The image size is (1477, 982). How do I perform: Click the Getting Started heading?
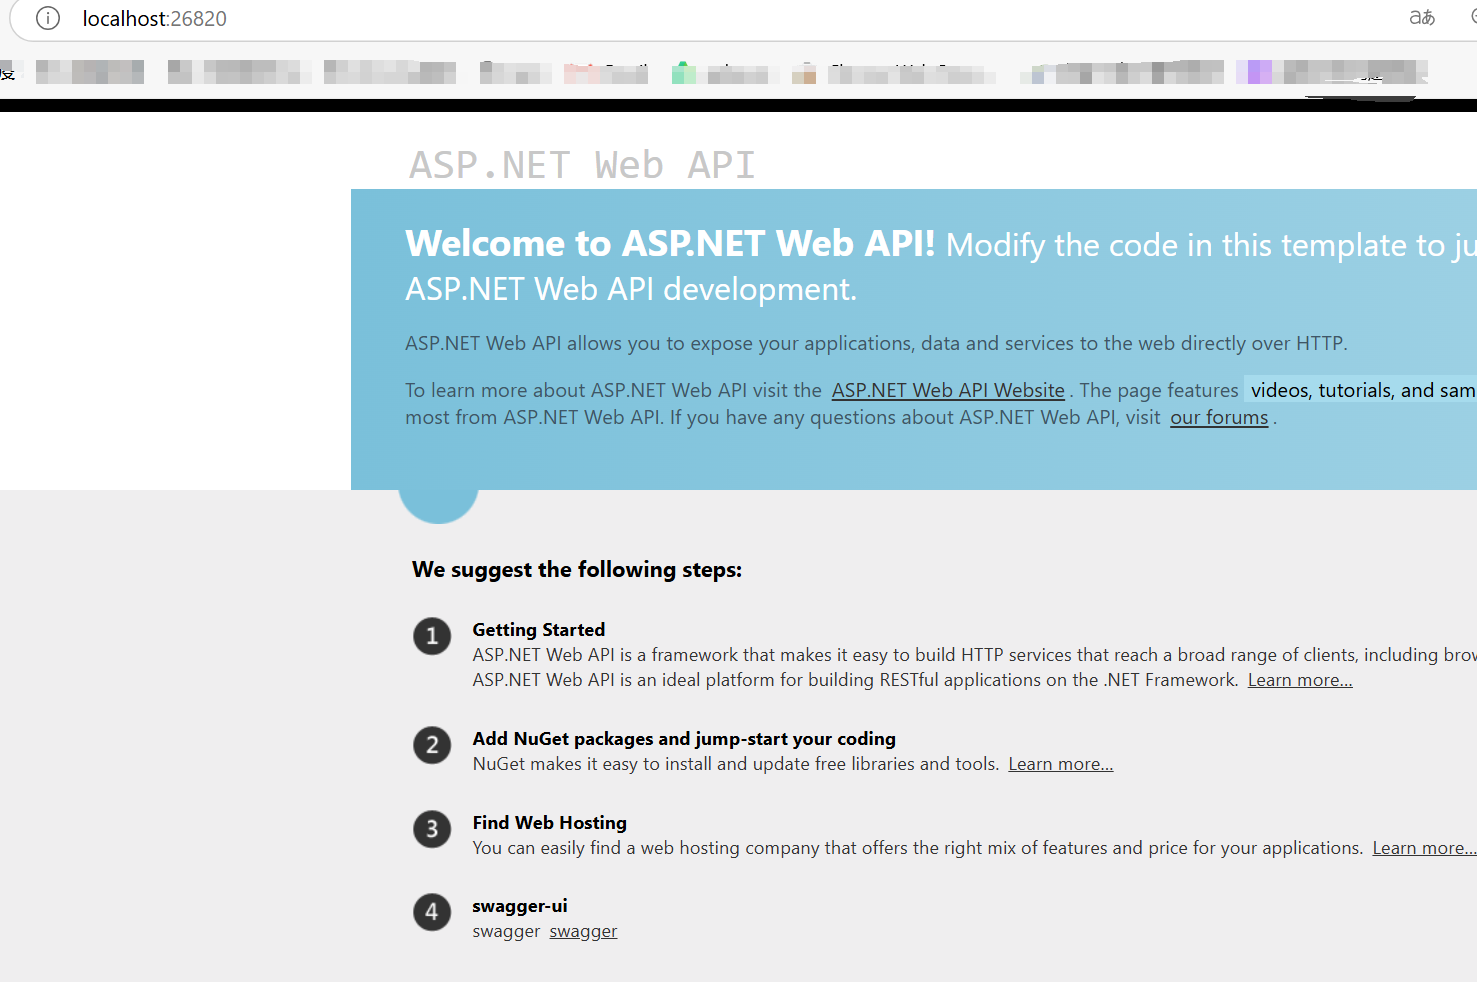point(539,629)
